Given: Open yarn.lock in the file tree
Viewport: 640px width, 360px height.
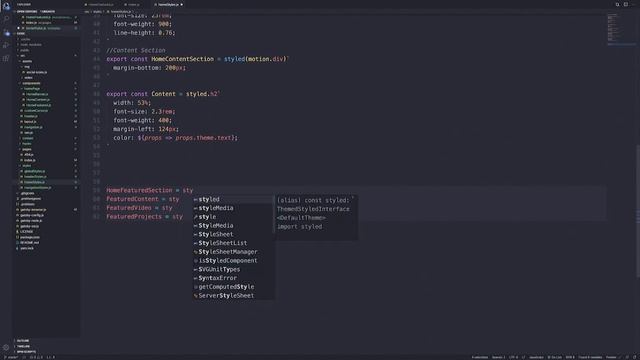Looking at the screenshot, I should [27, 248].
